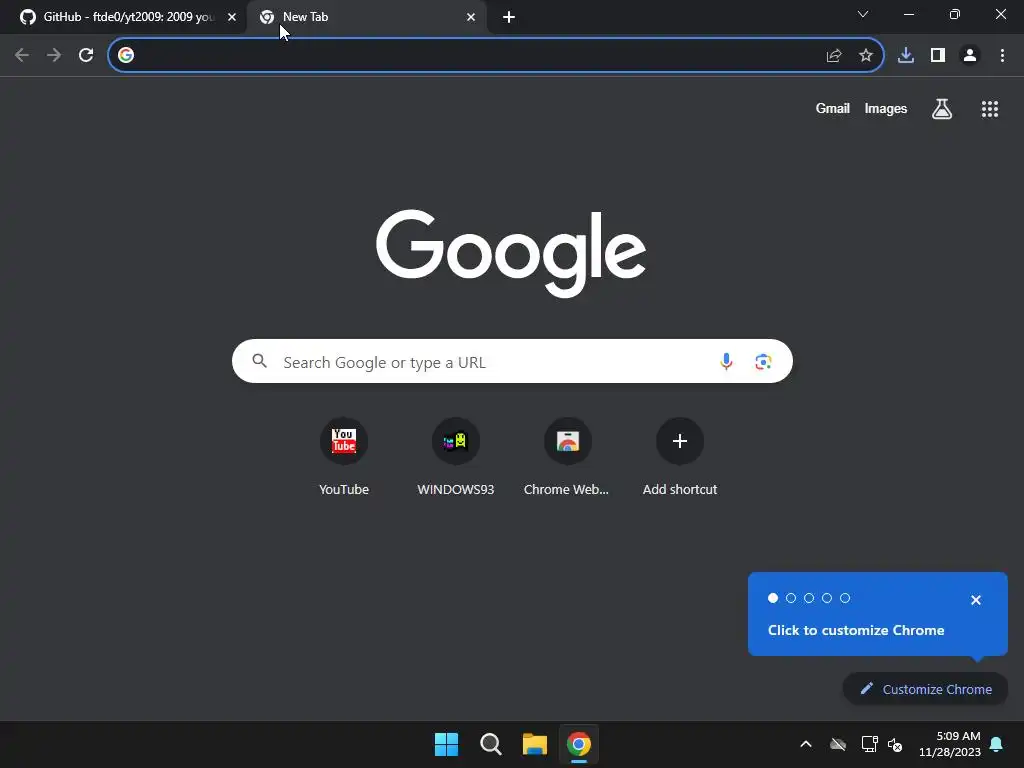The image size is (1024, 768).
Task: Close the New Tab tab
Action: coord(471,17)
